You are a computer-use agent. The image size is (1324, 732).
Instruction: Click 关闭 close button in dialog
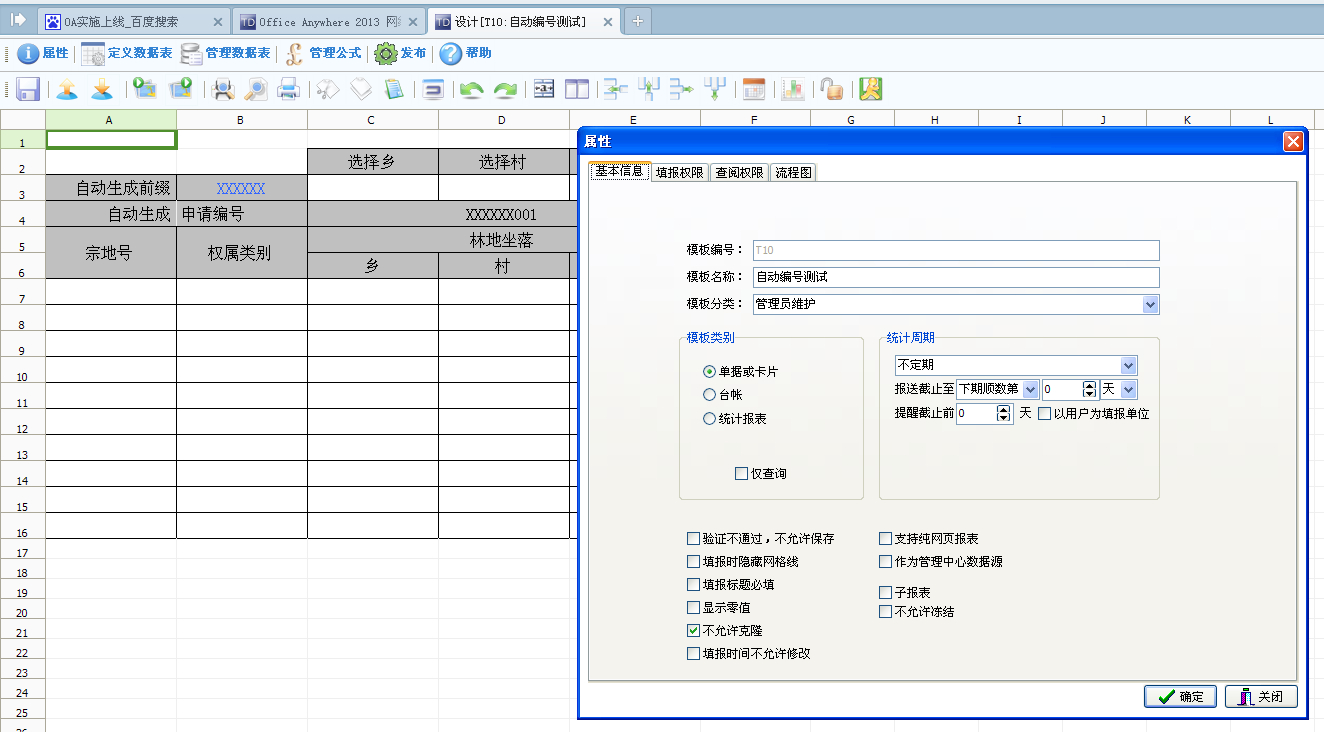click(1261, 697)
